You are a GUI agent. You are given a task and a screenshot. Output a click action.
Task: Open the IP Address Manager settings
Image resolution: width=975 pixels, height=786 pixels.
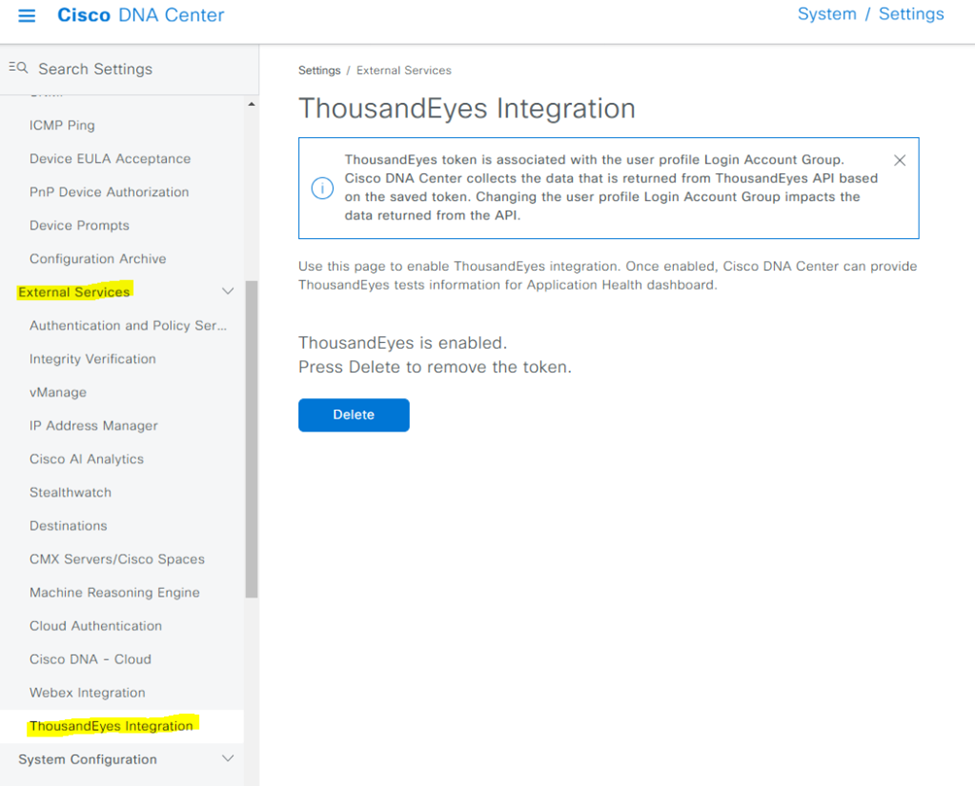pyautogui.click(x=93, y=425)
